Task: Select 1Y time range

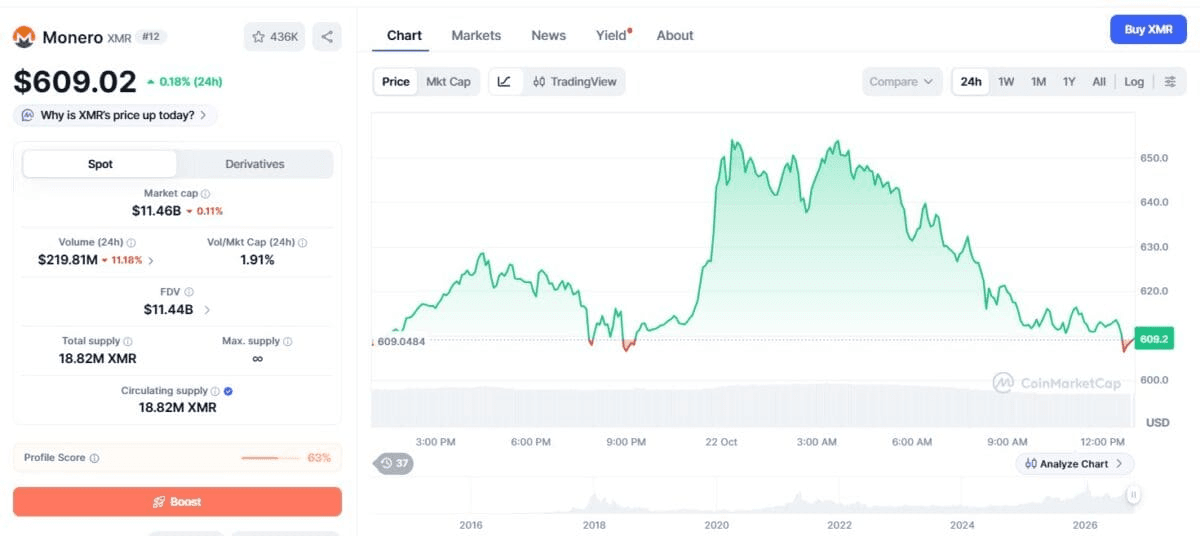Action: pyautogui.click(x=1069, y=82)
